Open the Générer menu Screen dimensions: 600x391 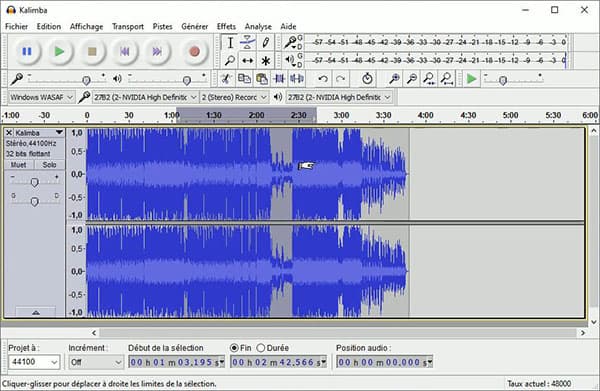pyautogui.click(x=195, y=26)
